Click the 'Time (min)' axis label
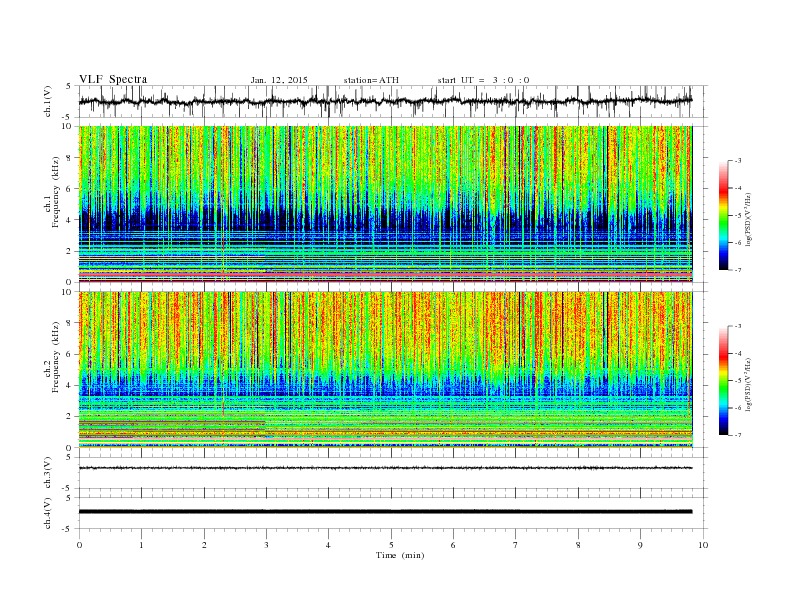This screenshot has height=612, width=792. (x=400, y=555)
